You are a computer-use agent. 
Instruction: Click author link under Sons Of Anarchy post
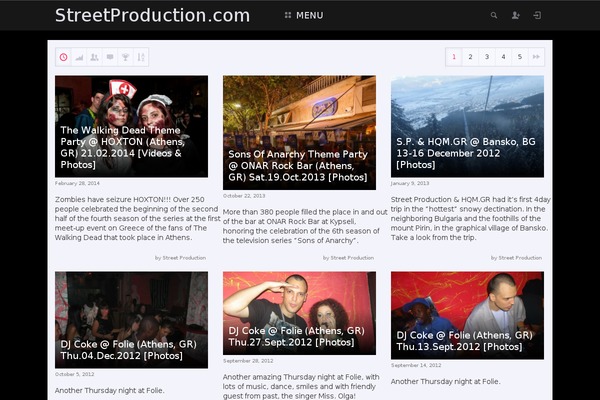pos(352,258)
